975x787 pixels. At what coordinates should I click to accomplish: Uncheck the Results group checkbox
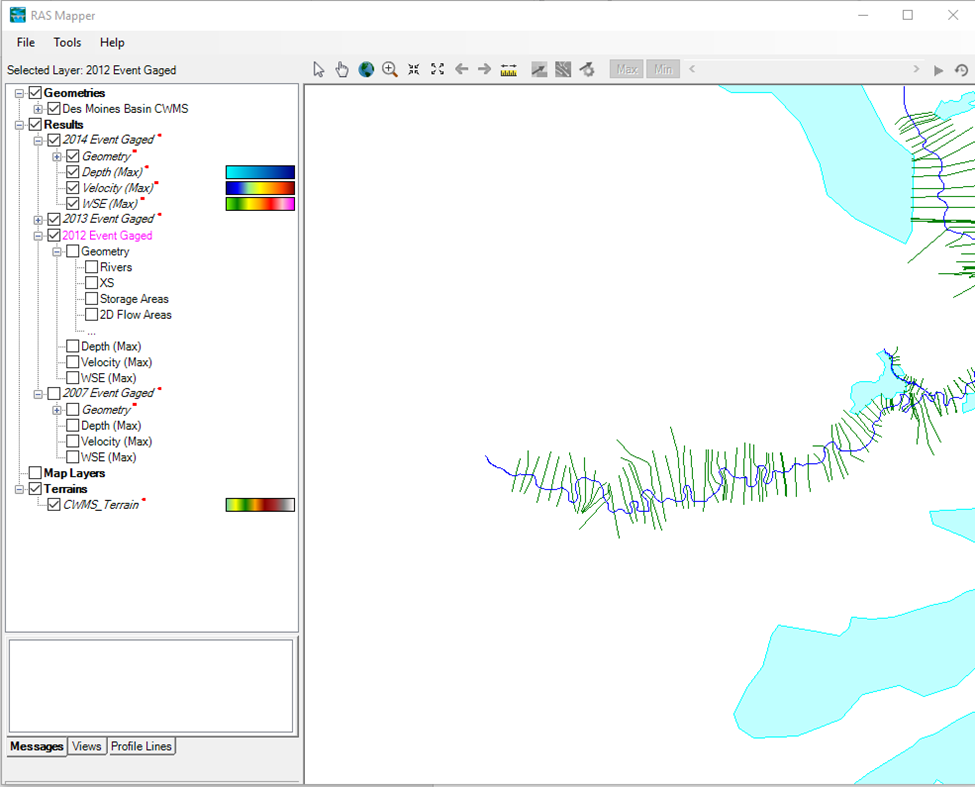(35, 124)
